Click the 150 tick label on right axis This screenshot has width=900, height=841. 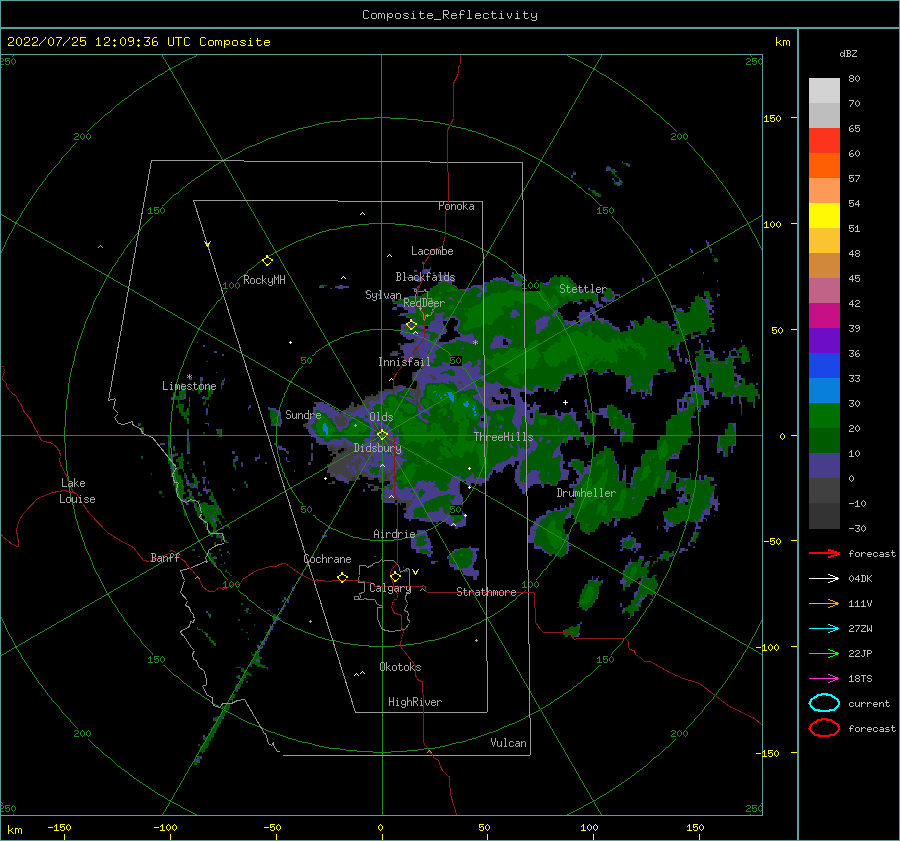pos(773,118)
